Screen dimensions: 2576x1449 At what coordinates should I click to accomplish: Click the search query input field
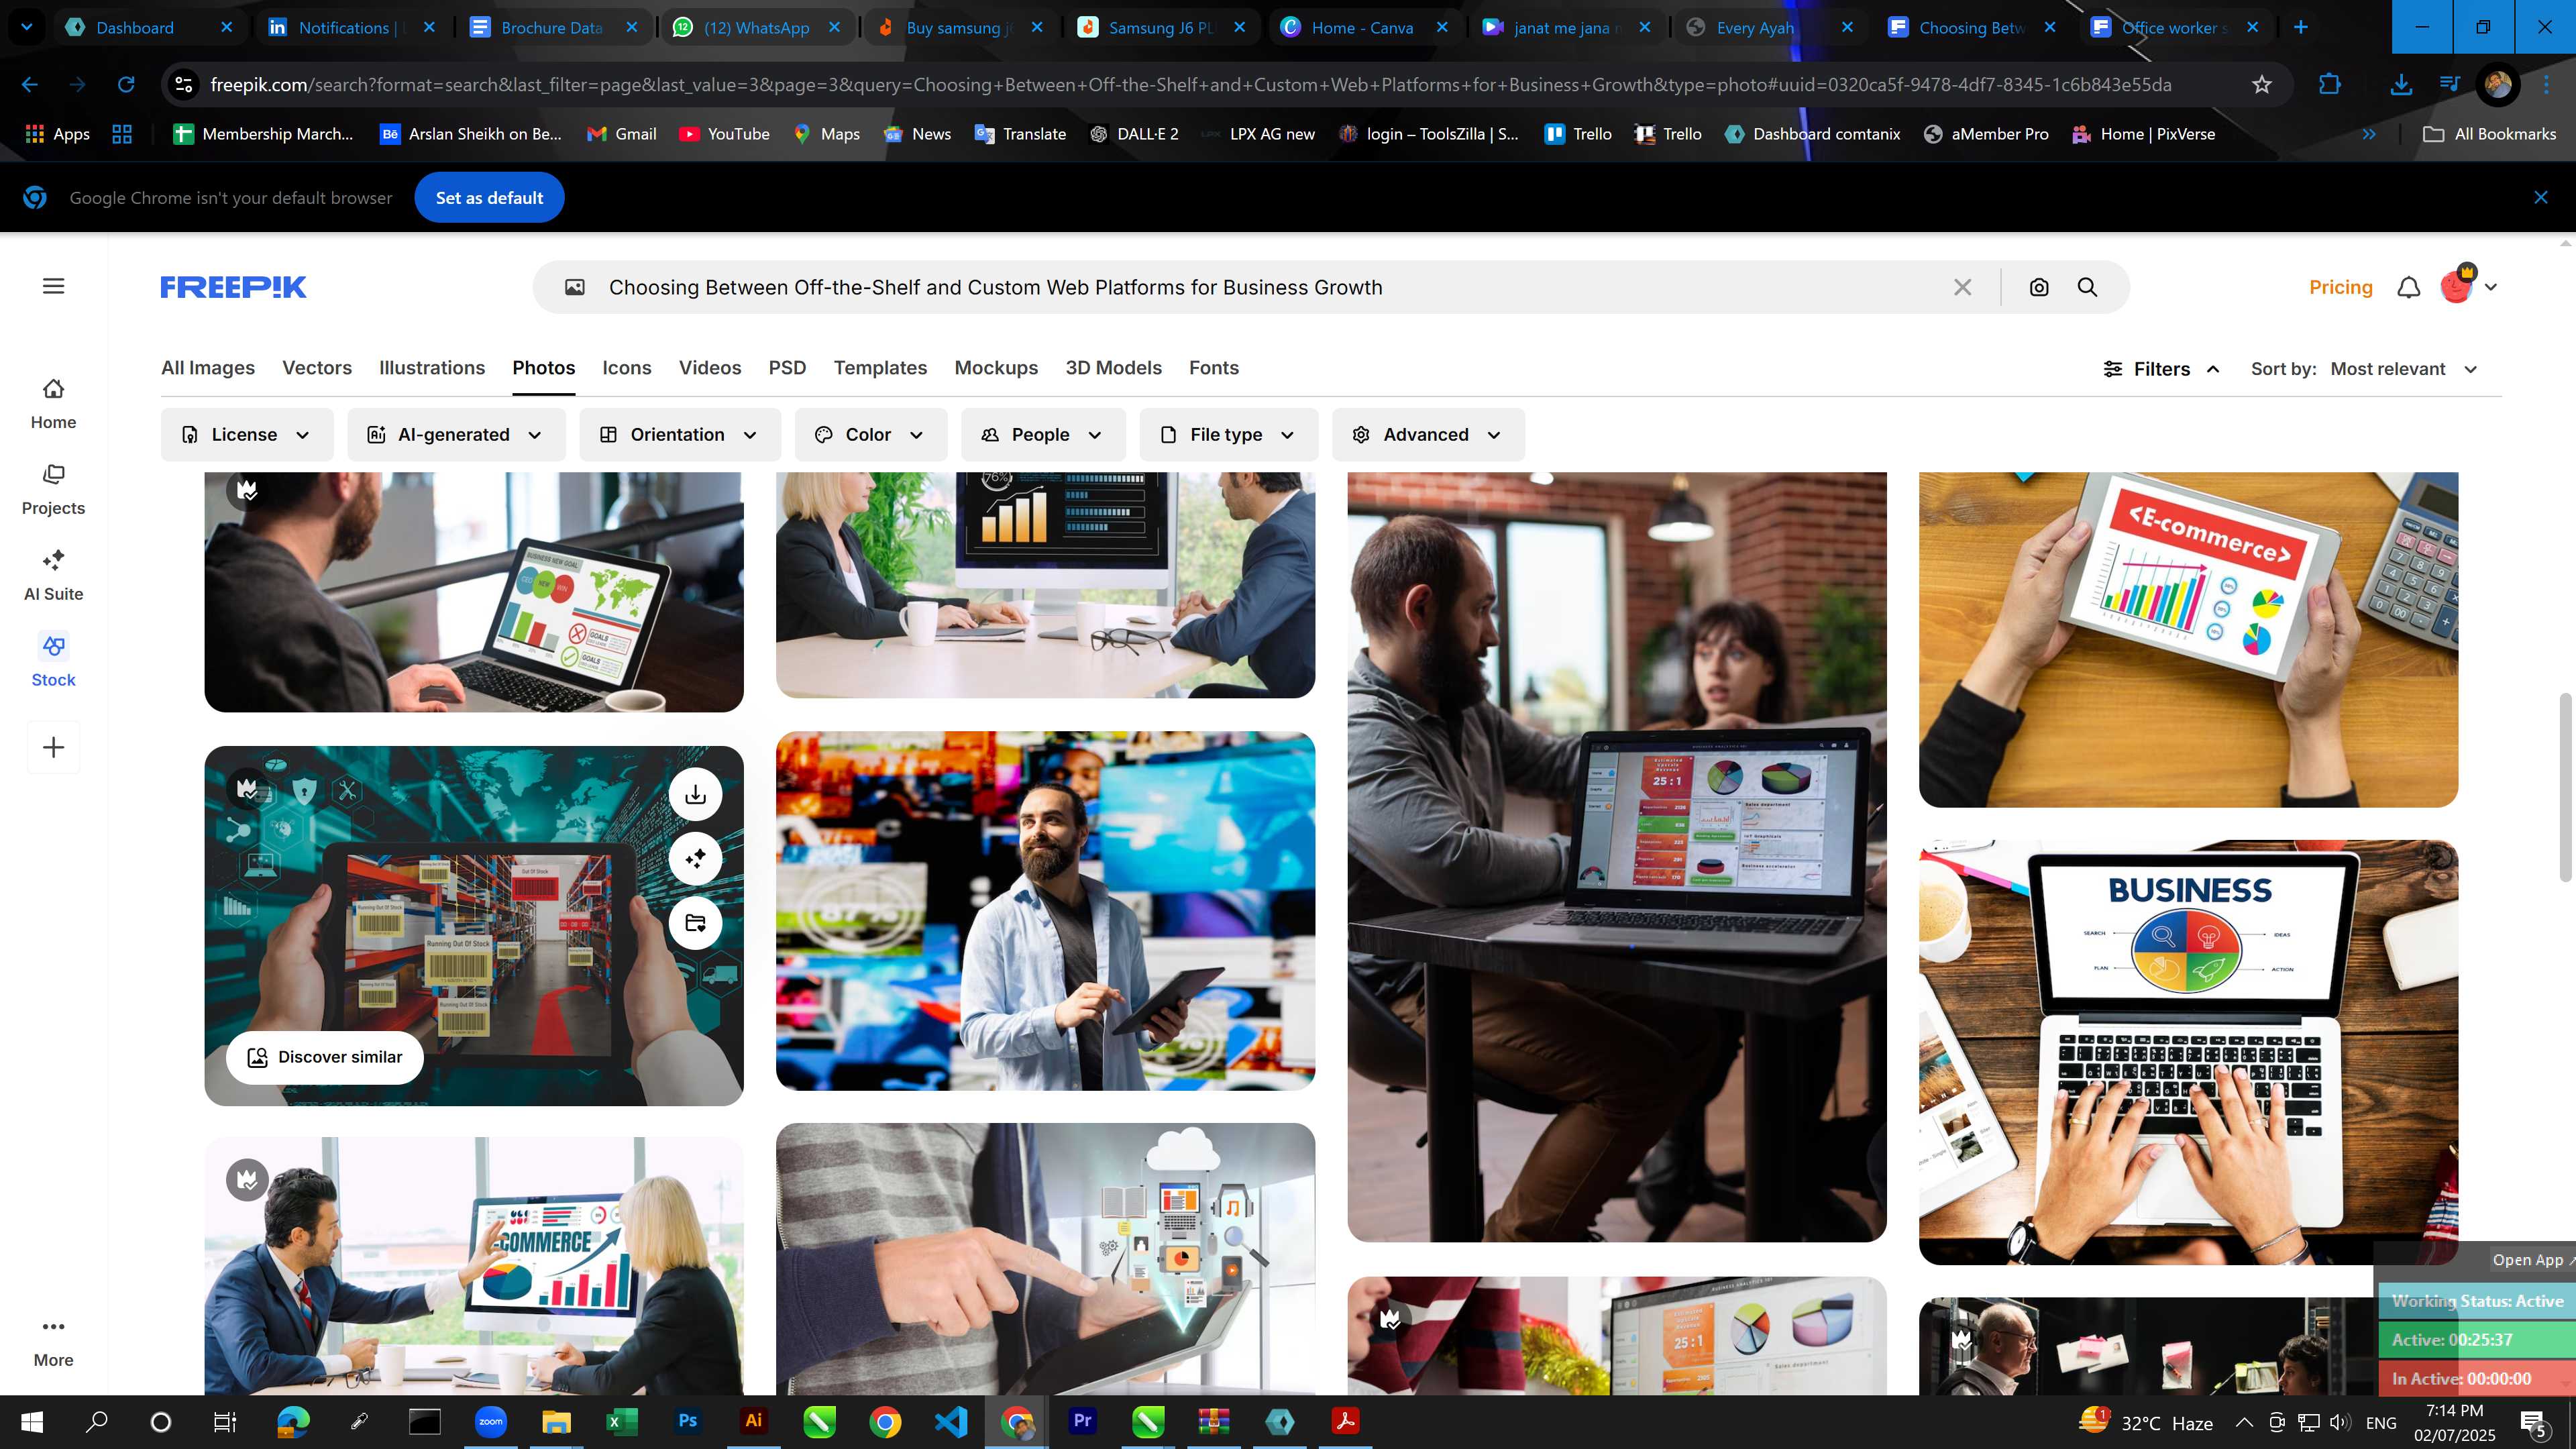click(1270, 287)
